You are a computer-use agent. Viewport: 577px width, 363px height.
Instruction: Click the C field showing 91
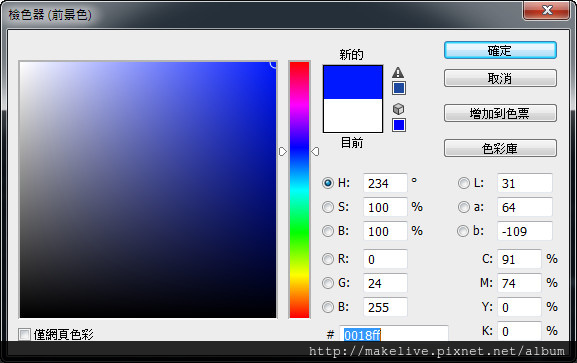[519, 259]
